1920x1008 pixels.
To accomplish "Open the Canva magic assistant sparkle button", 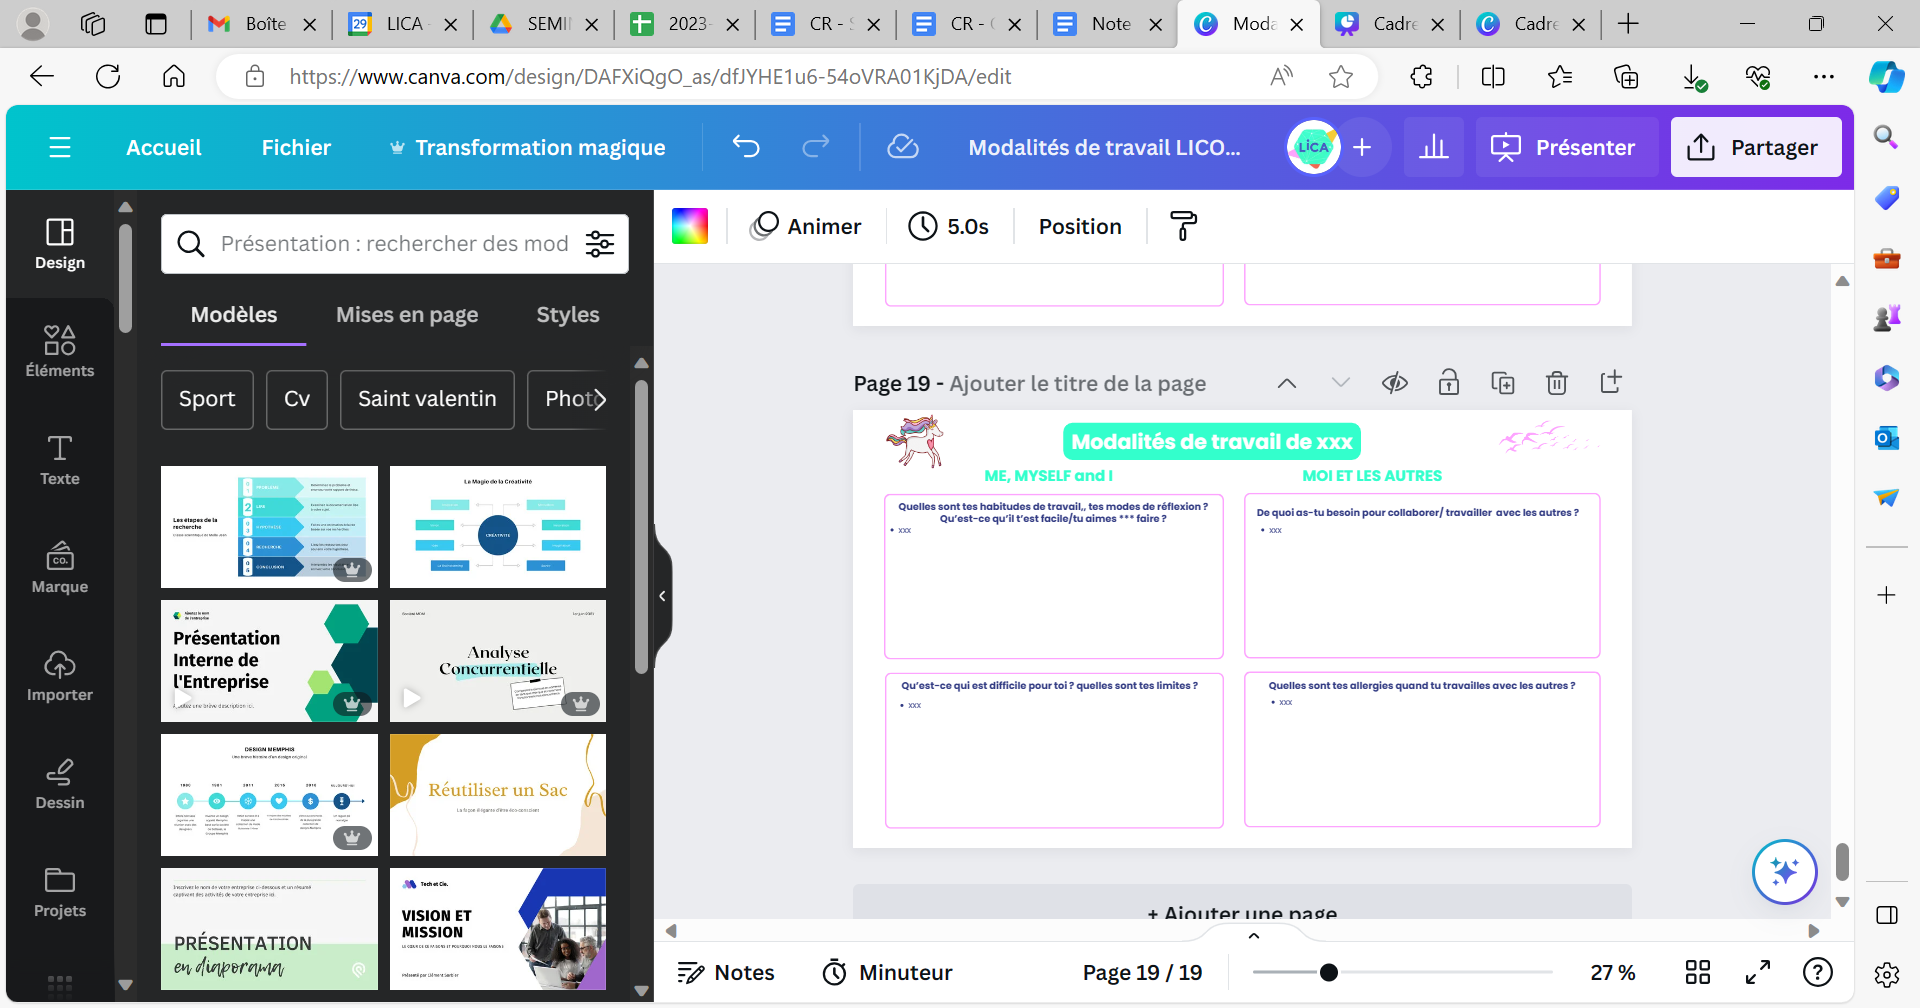I will [1784, 871].
